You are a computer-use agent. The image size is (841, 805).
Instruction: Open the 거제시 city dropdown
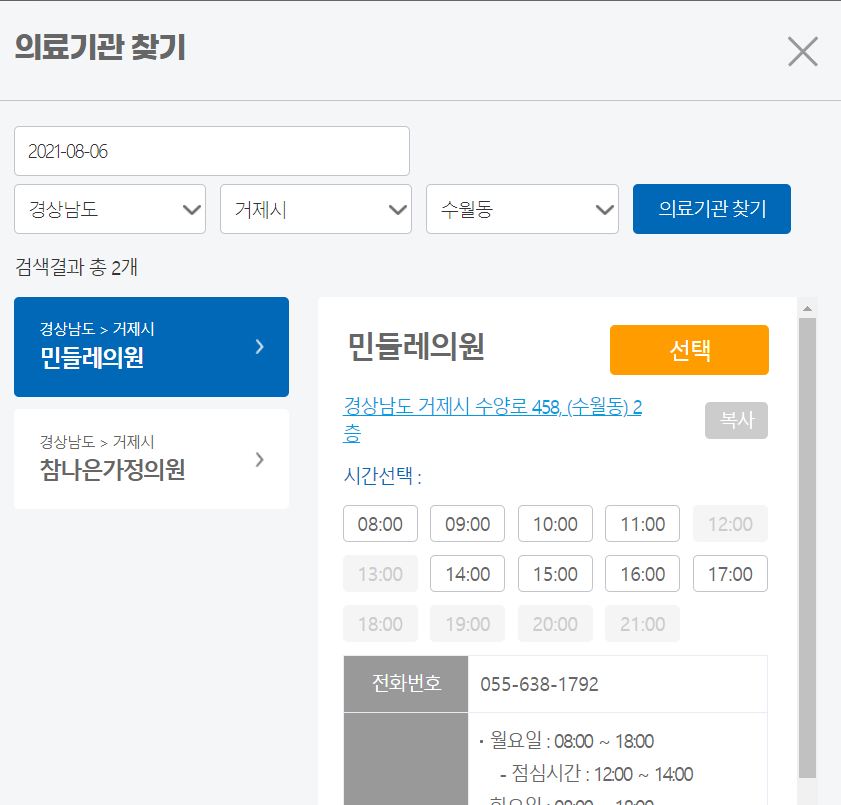click(316, 209)
